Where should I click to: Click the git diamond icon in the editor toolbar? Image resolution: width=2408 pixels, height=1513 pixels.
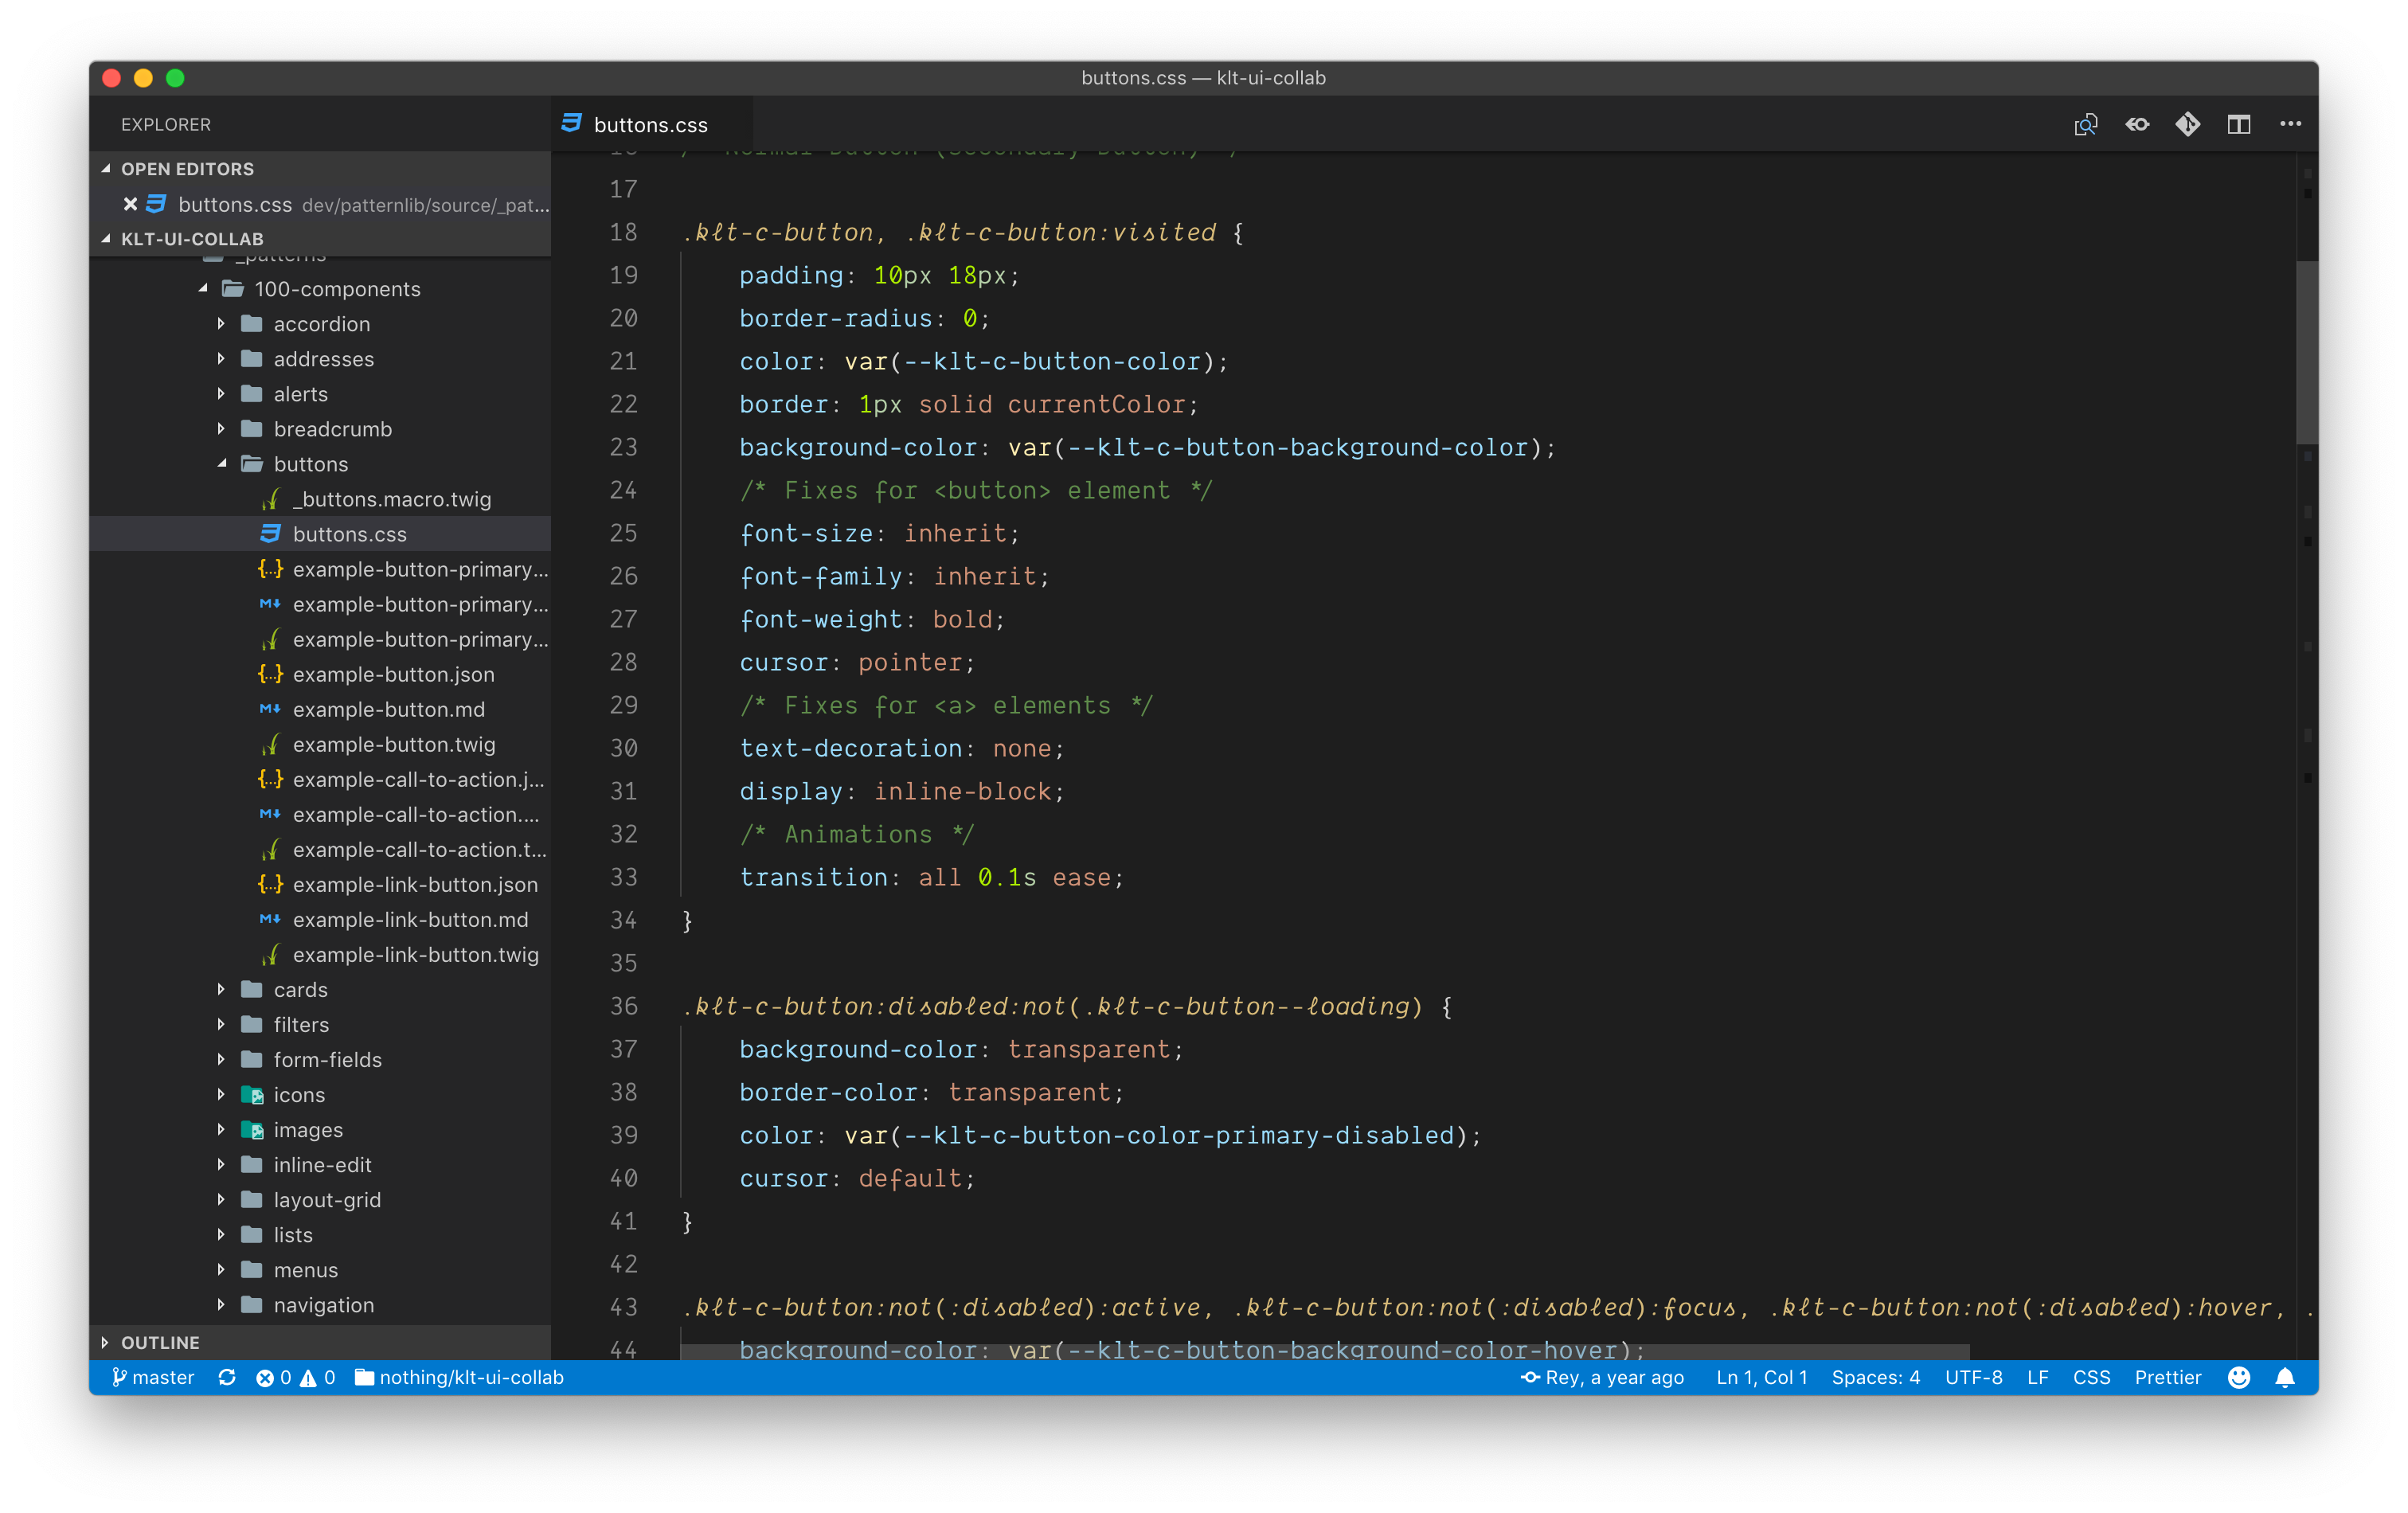[x=2188, y=125]
